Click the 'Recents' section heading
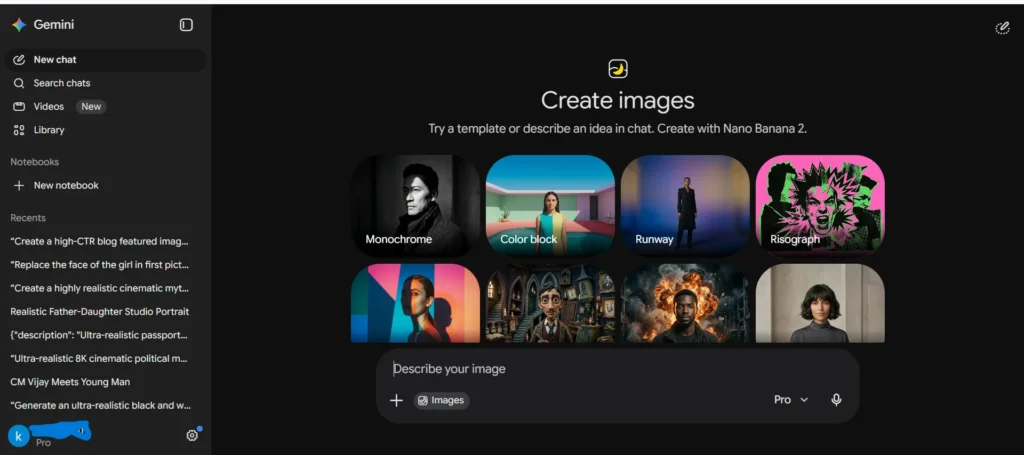The width and height of the screenshot is (1024, 455). pos(28,218)
